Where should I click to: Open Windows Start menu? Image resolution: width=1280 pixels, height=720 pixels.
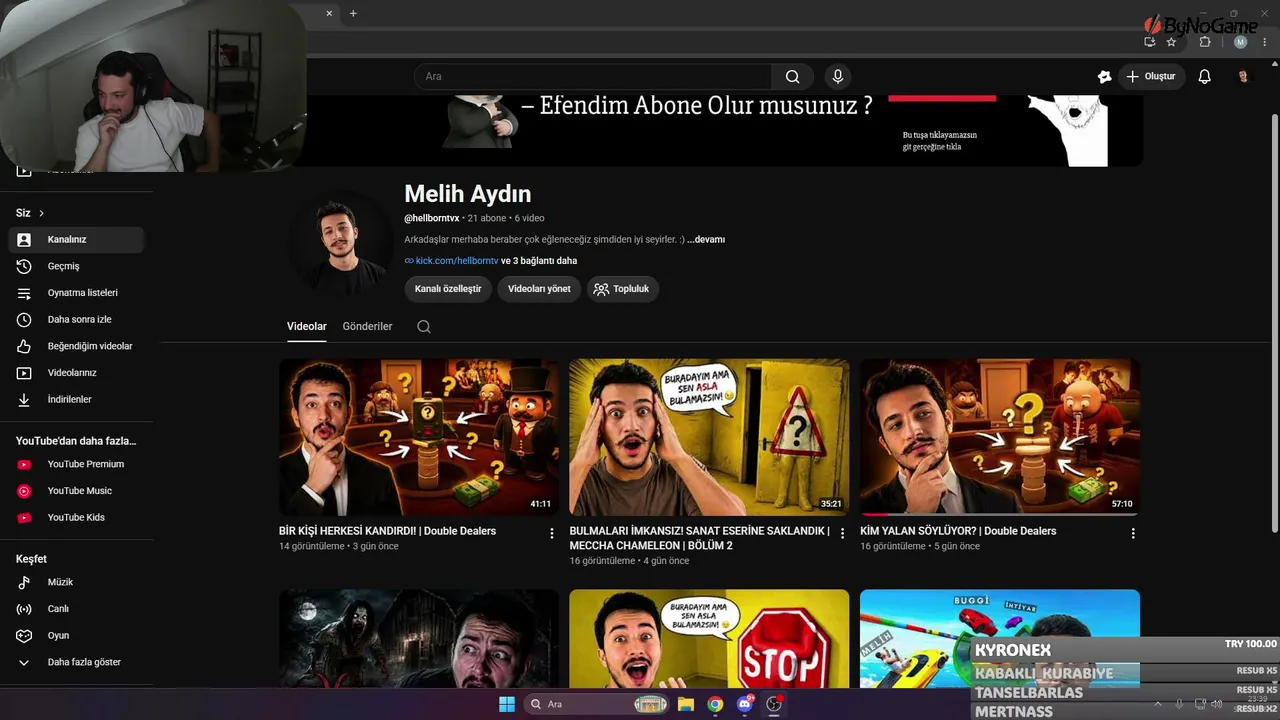tap(506, 704)
